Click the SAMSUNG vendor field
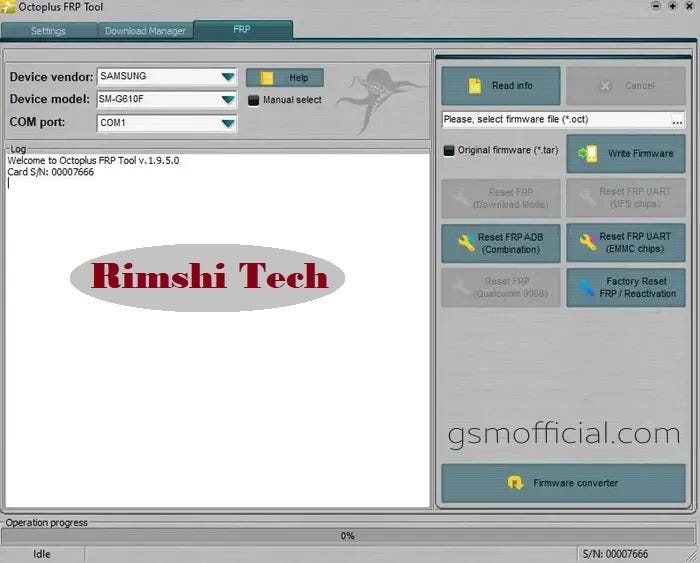Screen dimensions: 700x563 point(167,77)
